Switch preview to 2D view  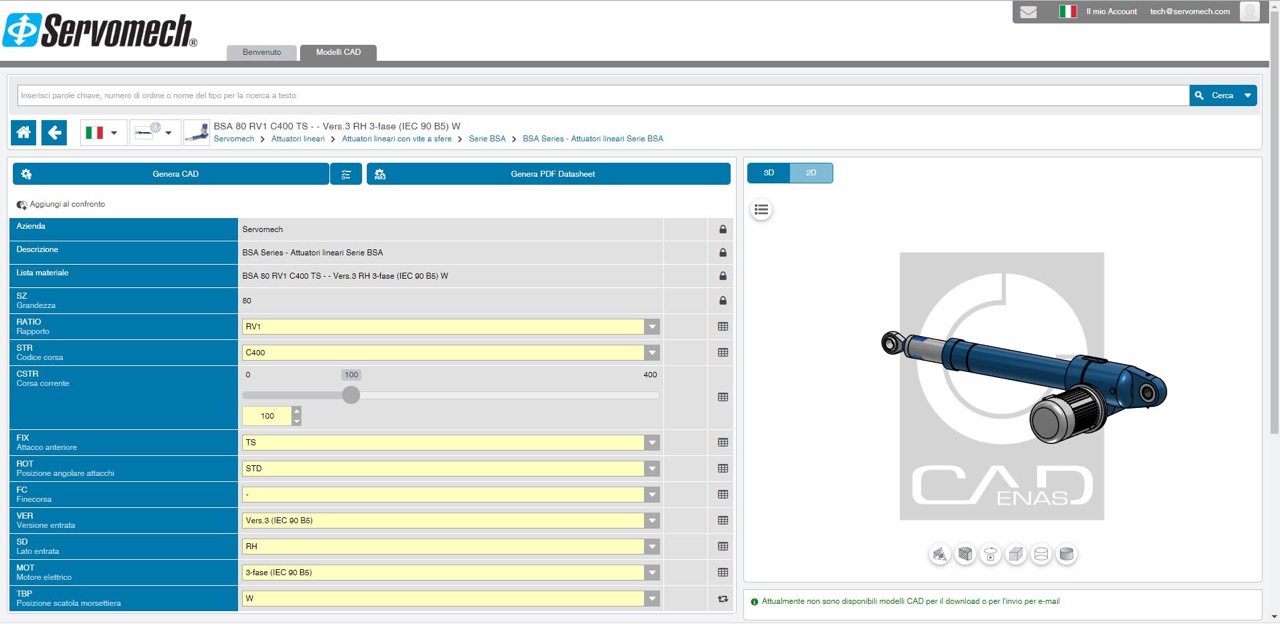(x=811, y=173)
